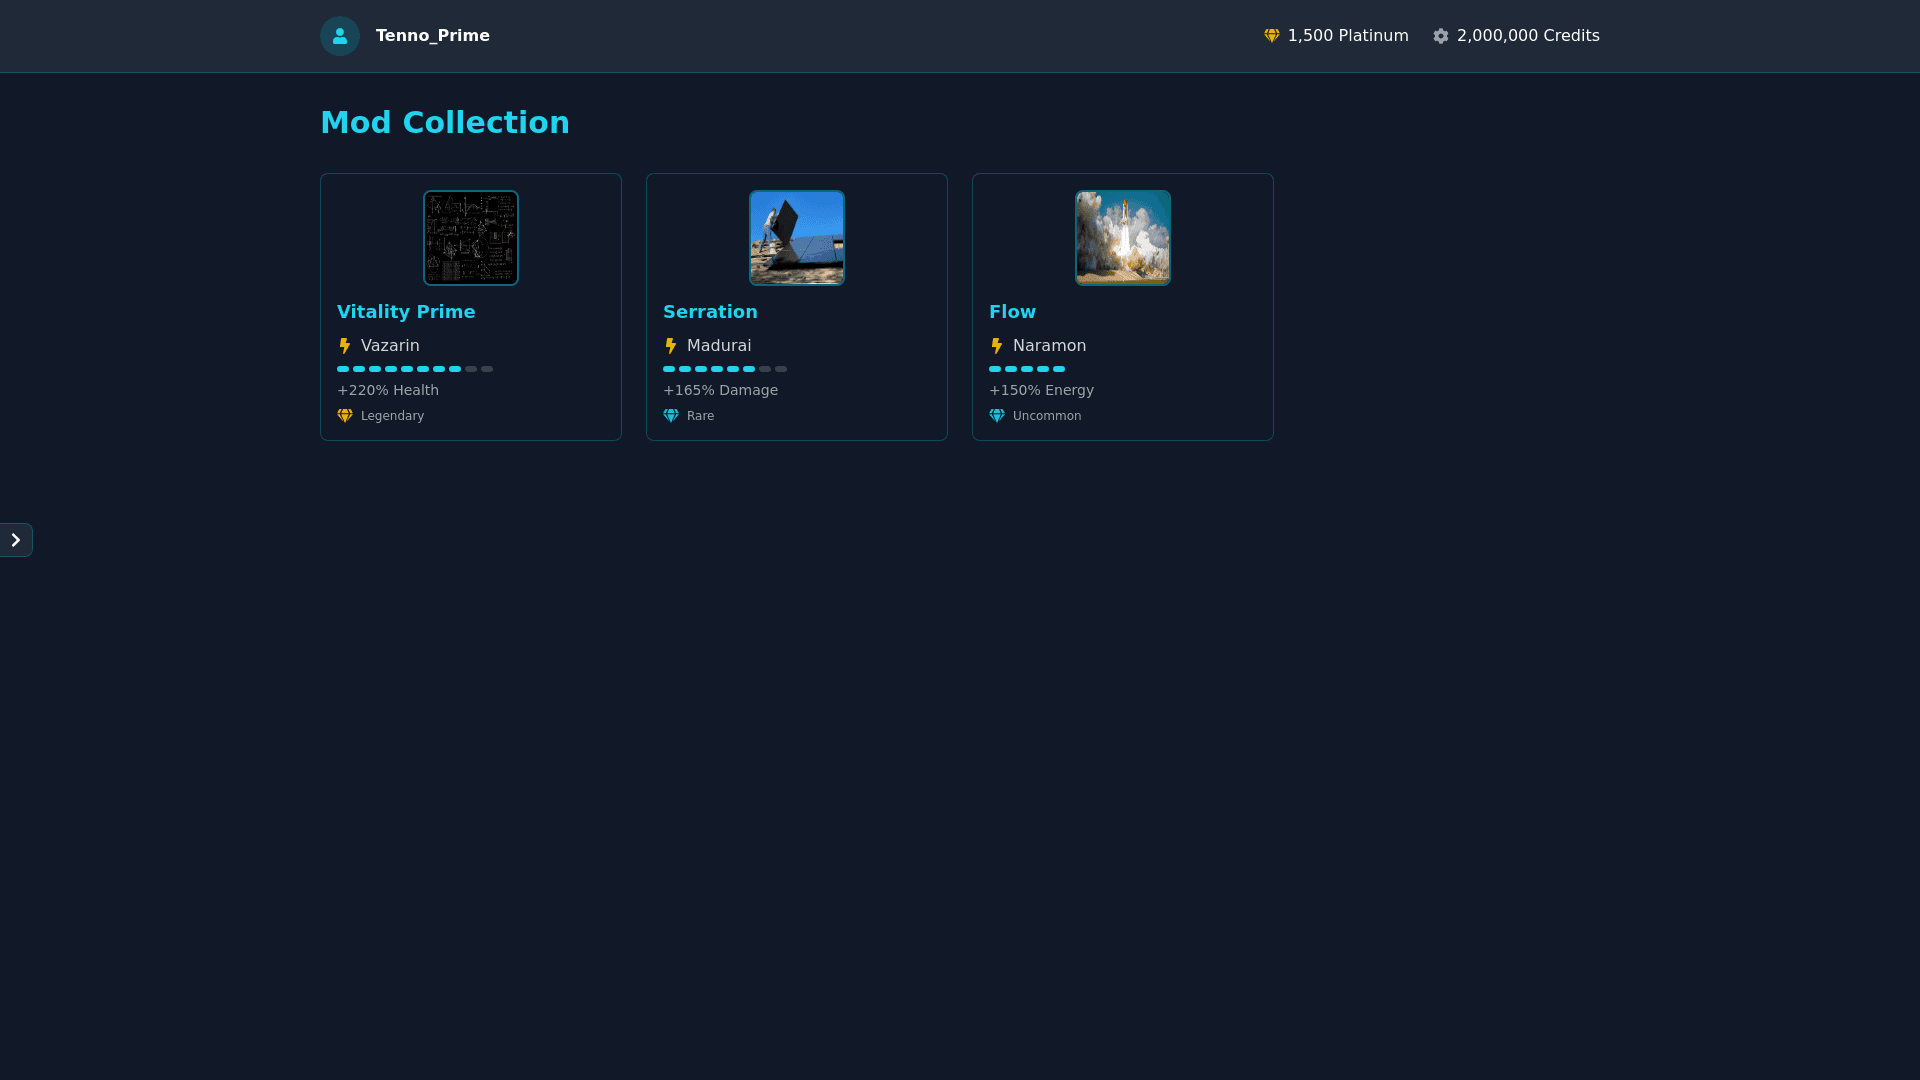Click the Serration mod title

pyautogui.click(x=710, y=312)
